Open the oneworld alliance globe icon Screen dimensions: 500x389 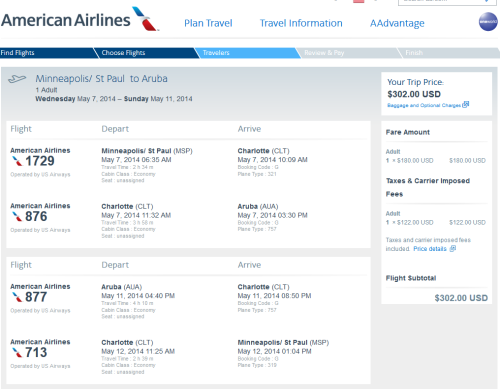click(x=488, y=22)
